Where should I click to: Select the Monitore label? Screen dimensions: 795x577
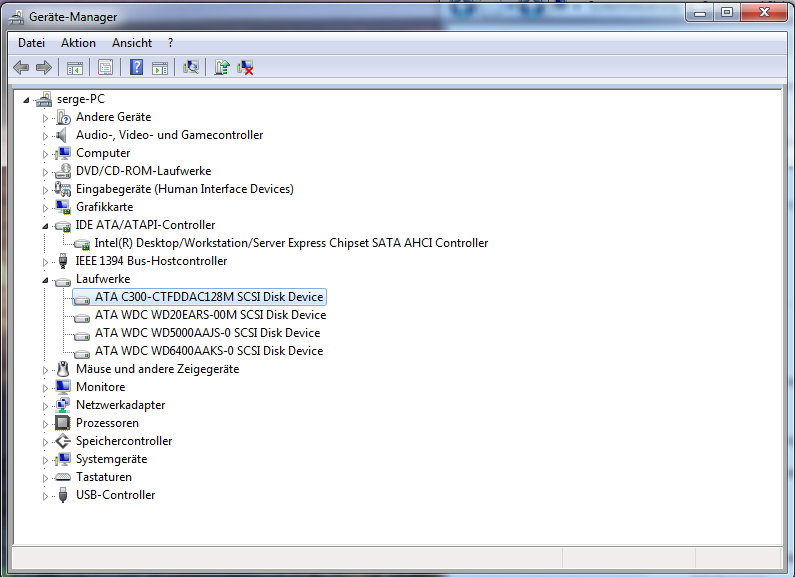pyautogui.click(x=100, y=387)
